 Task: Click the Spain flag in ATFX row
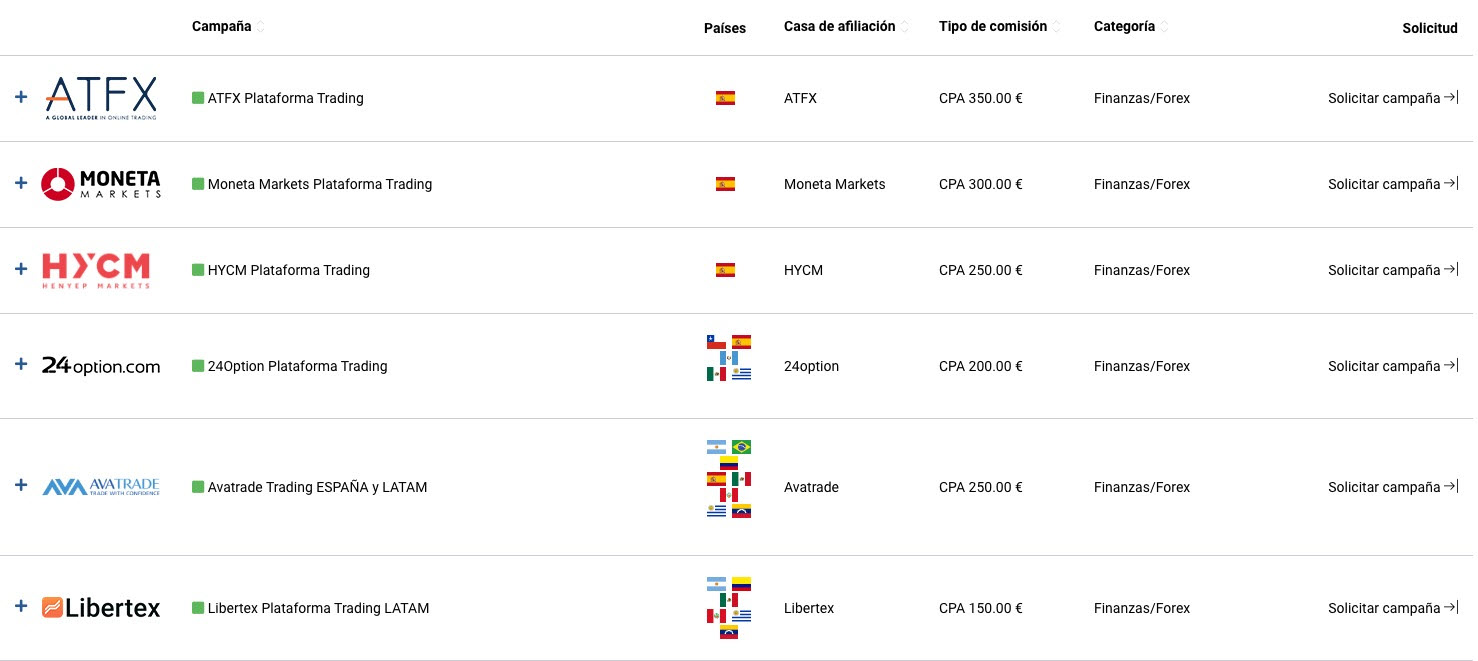coord(725,98)
